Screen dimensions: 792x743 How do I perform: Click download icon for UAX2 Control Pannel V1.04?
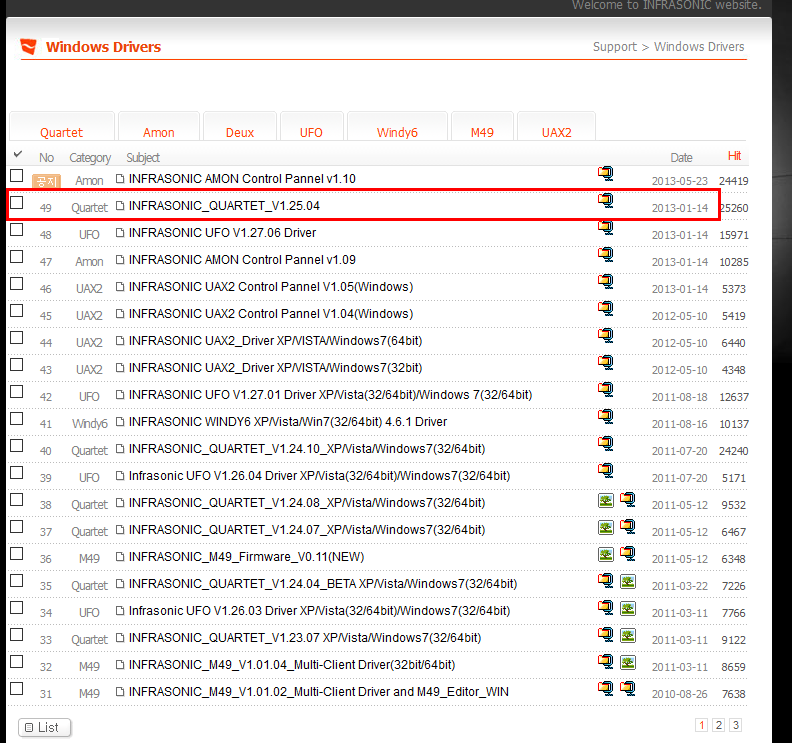coord(606,308)
